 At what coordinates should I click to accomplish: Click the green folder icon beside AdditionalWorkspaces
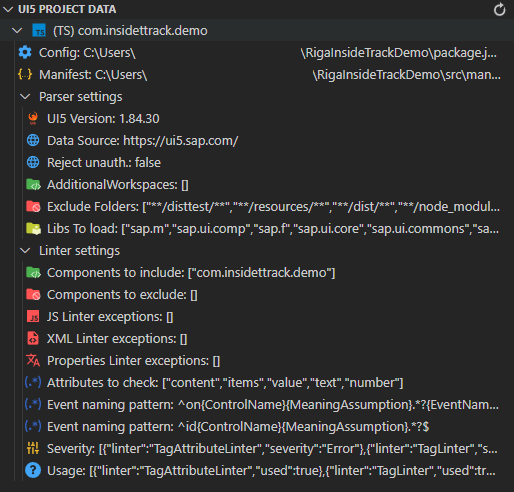coord(33,185)
